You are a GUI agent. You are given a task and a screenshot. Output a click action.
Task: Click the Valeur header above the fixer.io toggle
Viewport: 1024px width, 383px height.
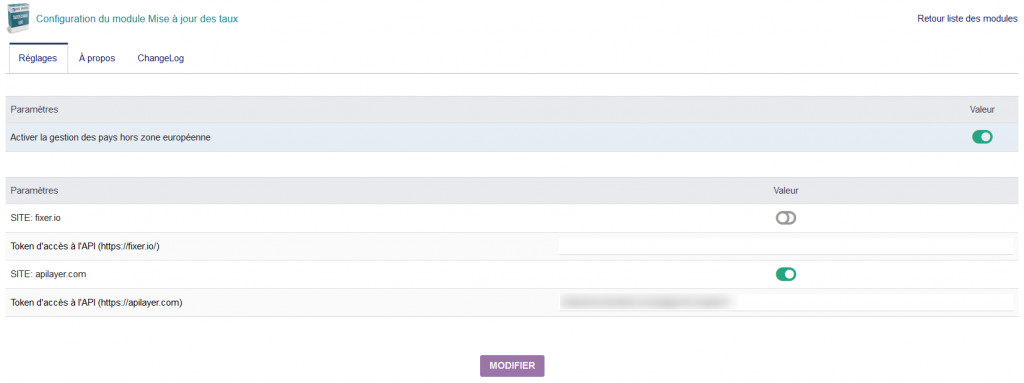786,190
